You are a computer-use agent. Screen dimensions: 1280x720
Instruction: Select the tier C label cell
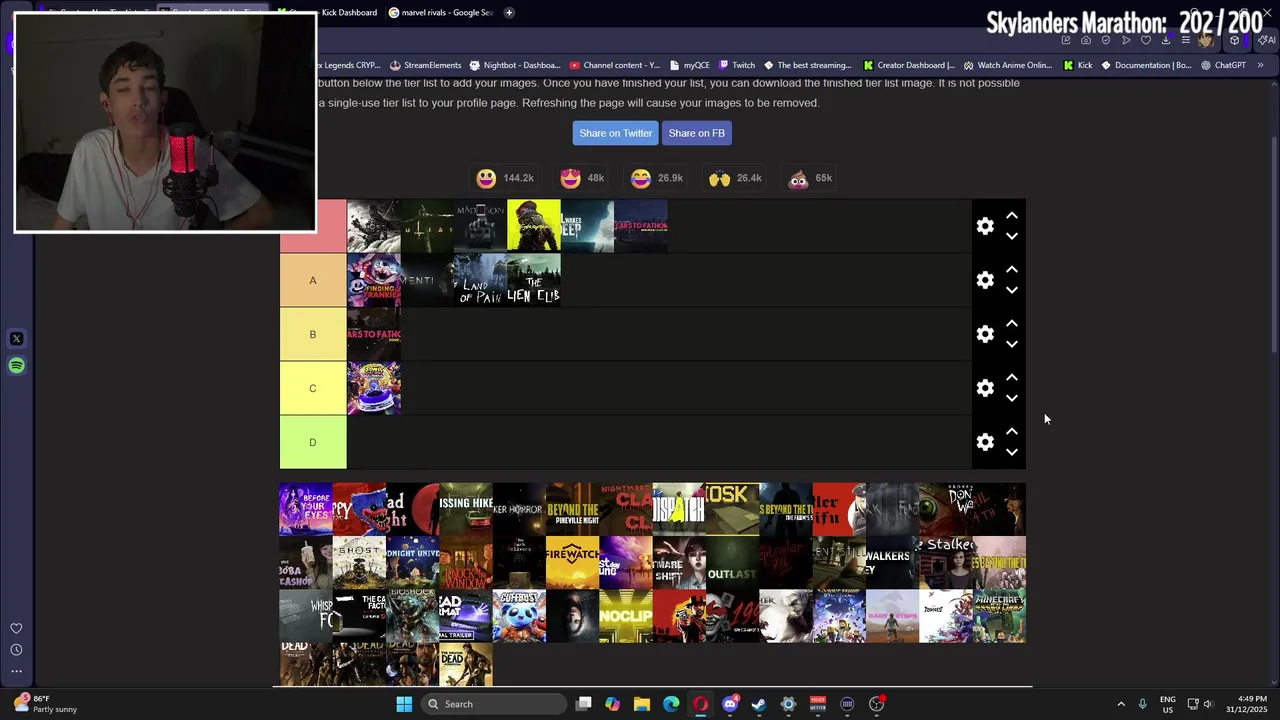pyautogui.click(x=313, y=388)
